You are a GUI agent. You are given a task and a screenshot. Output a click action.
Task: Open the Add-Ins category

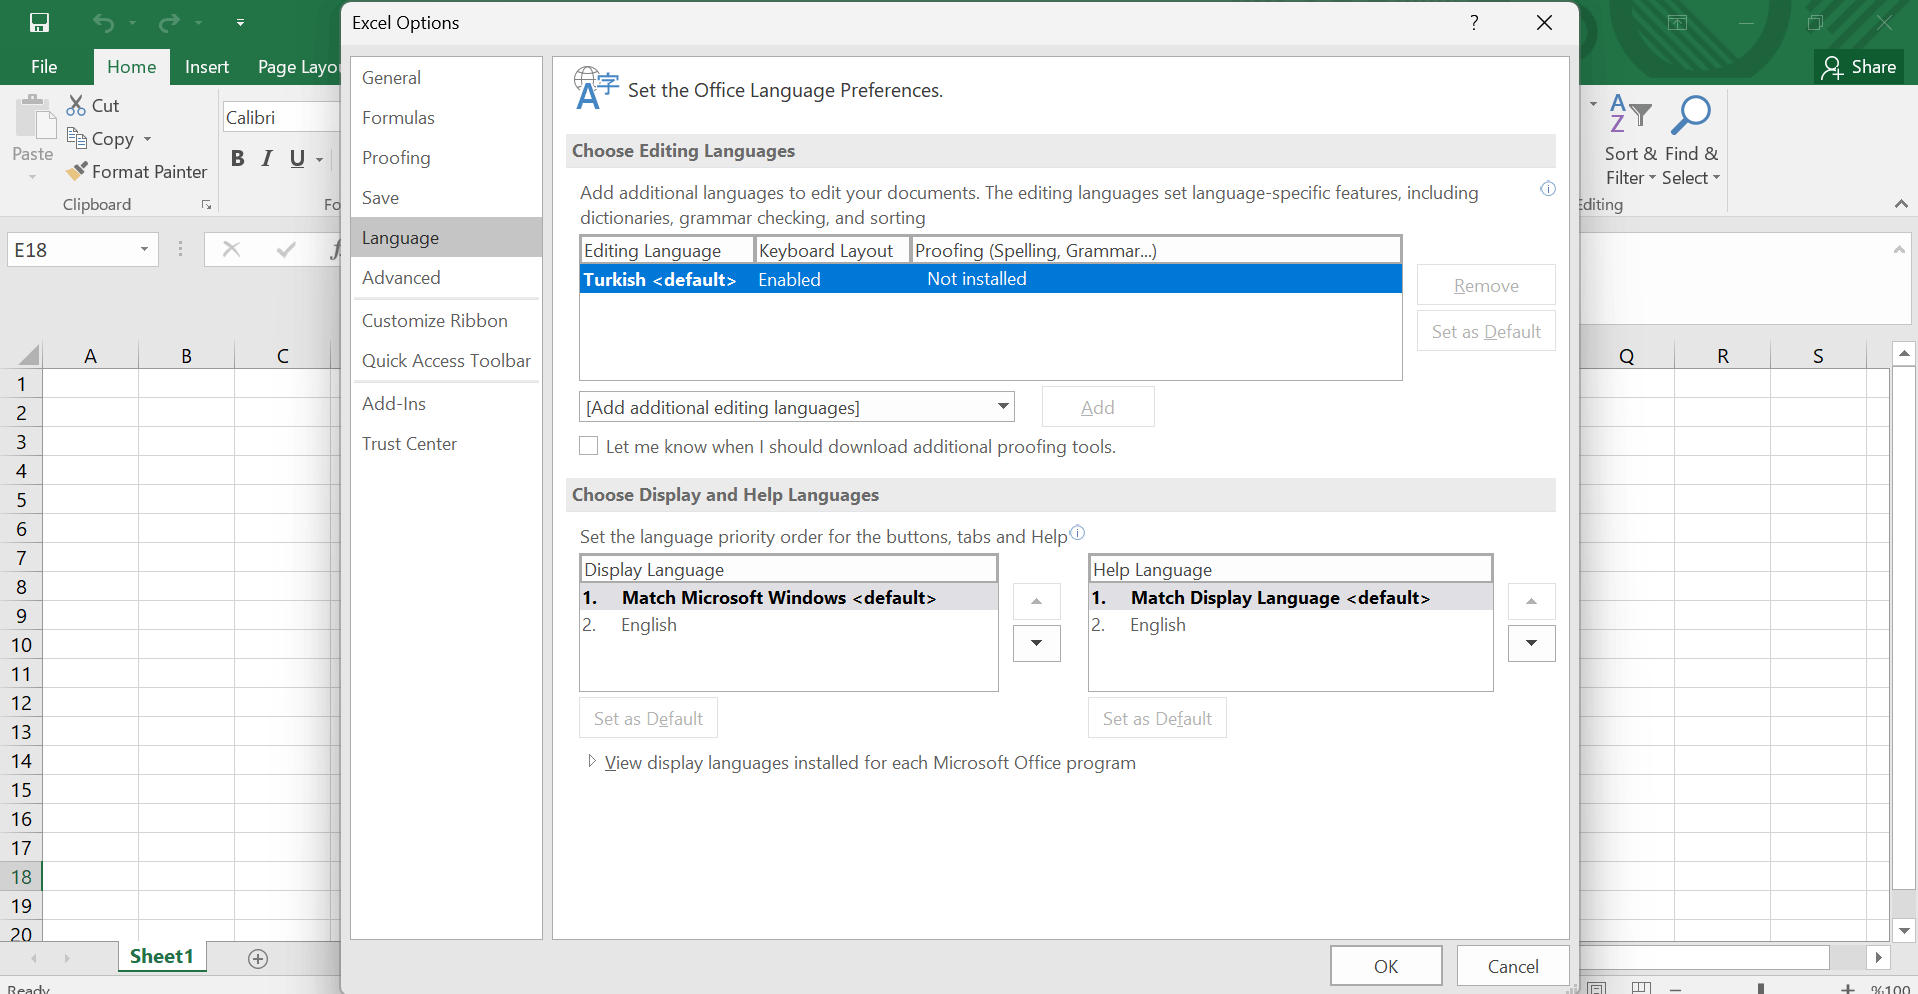(446, 404)
